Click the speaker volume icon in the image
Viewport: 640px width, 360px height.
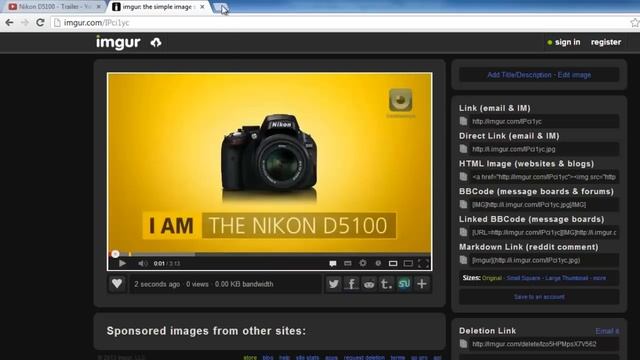coord(142,263)
